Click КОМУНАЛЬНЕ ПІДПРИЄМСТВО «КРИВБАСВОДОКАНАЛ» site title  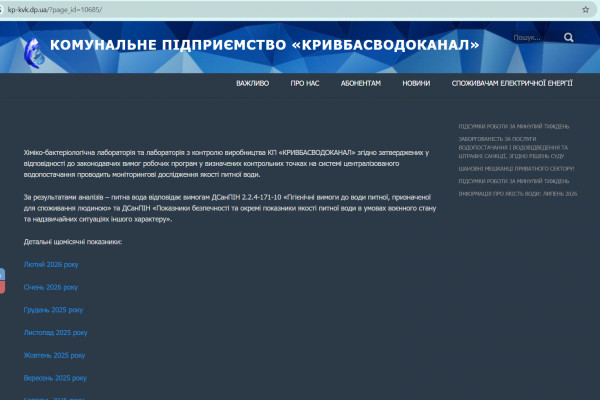pos(264,45)
